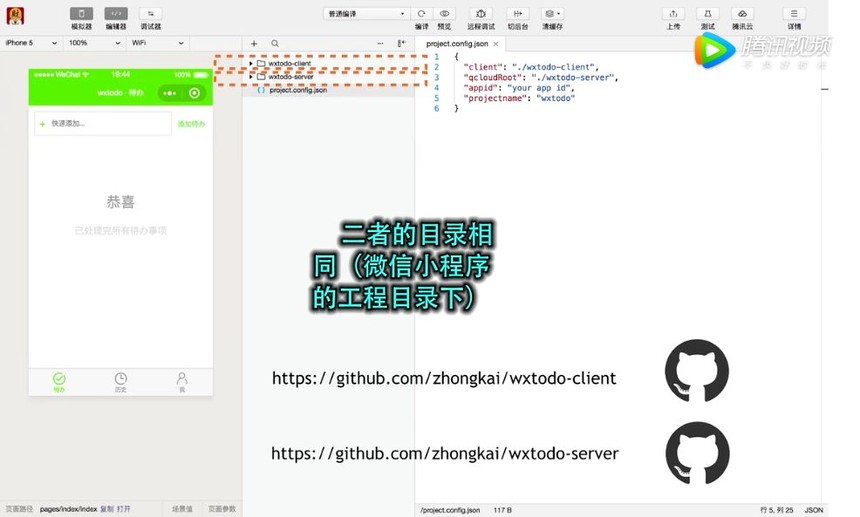Click the 预览 preview eye icon
The width and height of the screenshot is (860, 517).
(x=444, y=14)
